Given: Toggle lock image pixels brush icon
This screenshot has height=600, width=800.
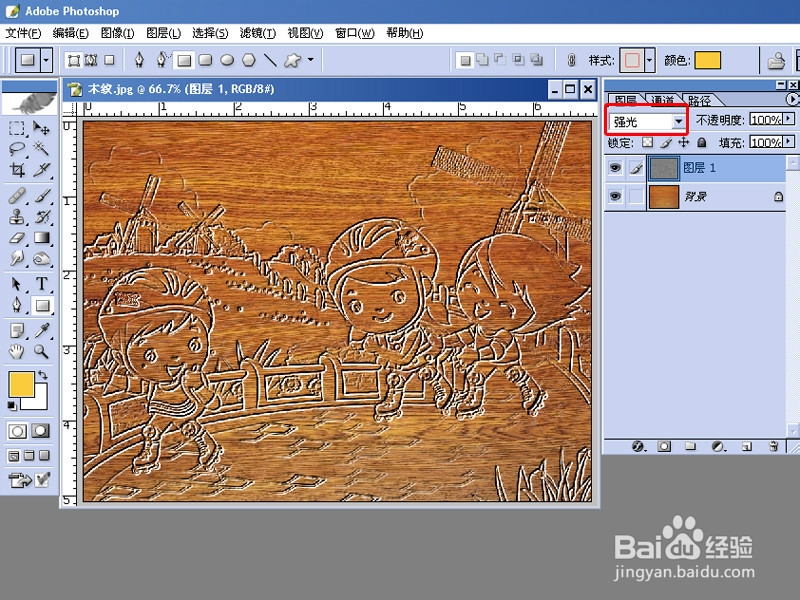Looking at the screenshot, I should coord(666,143).
